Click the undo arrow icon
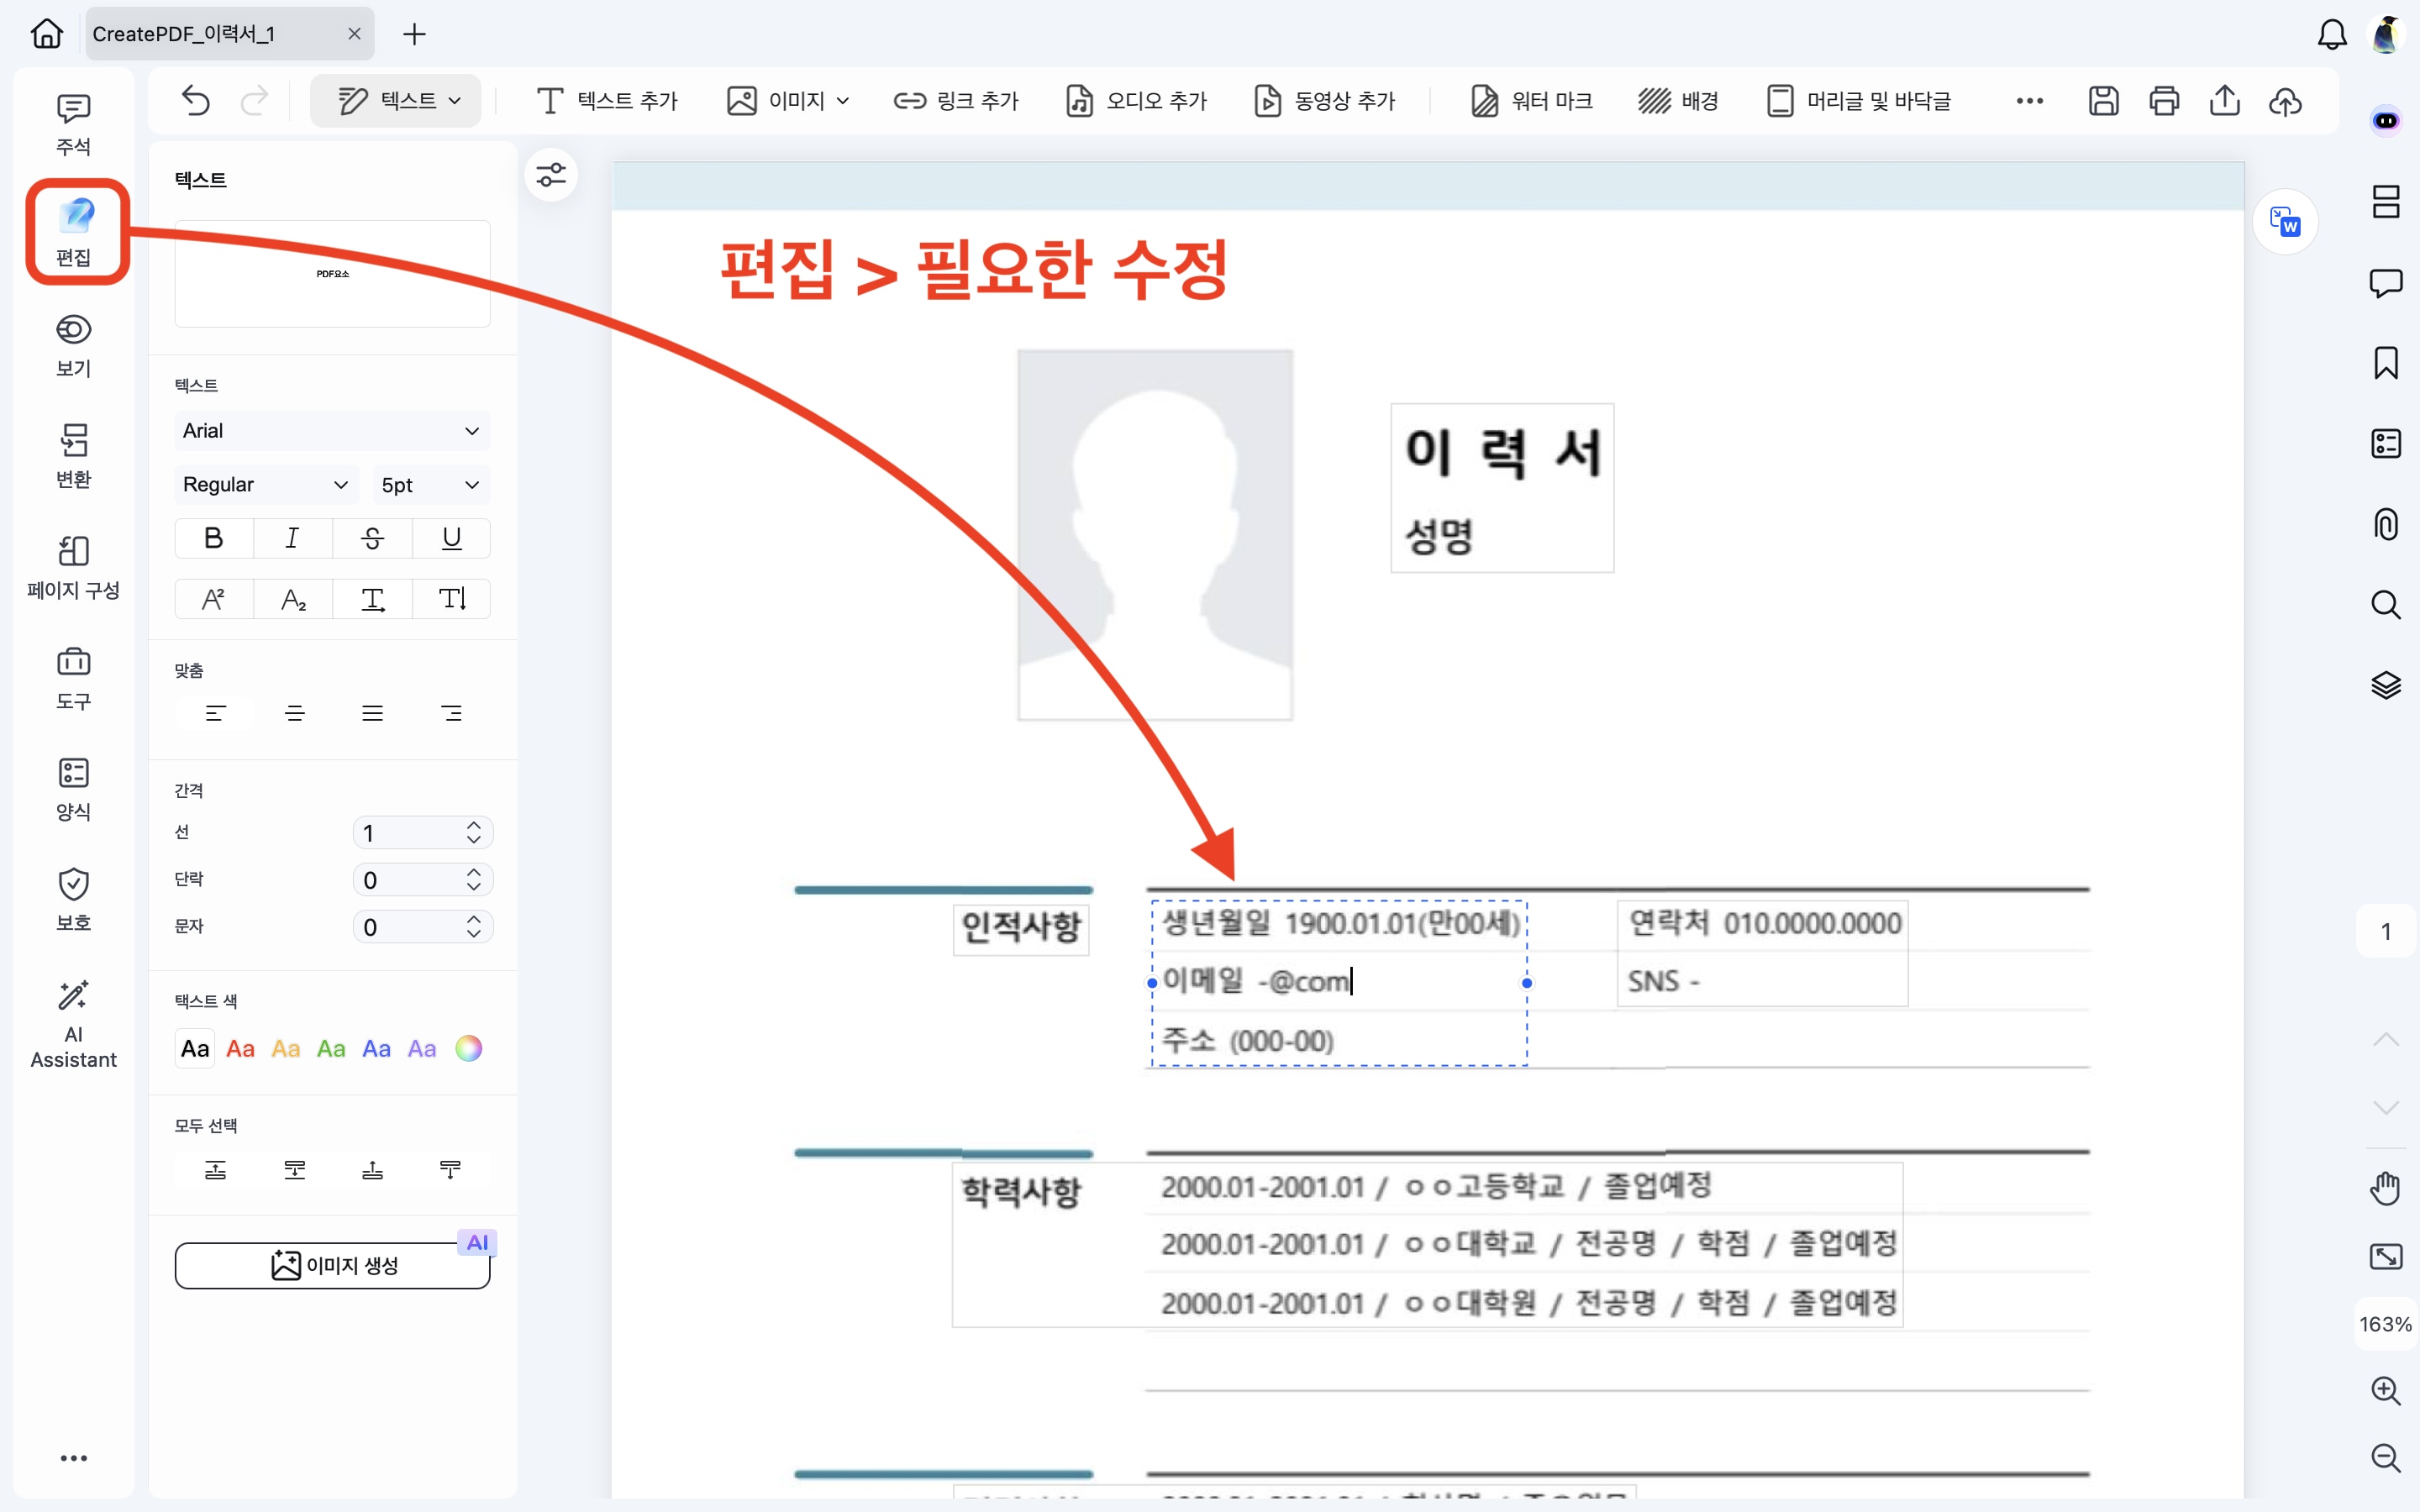This screenshot has width=2420, height=1512. coord(196,100)
